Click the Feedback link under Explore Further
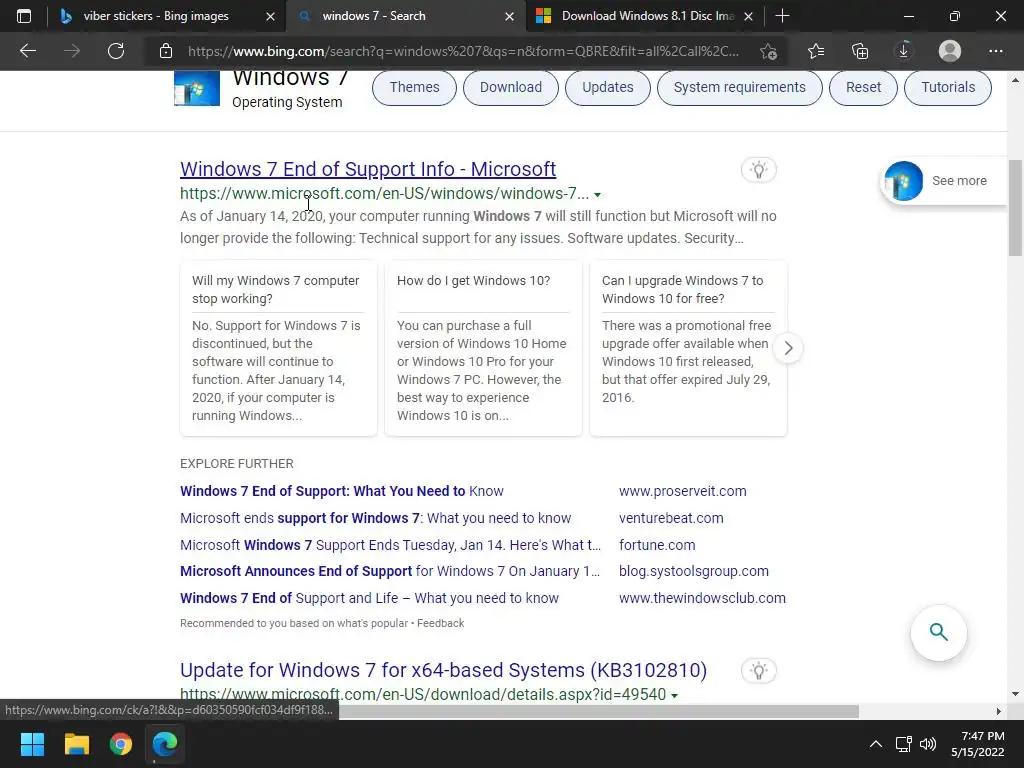This screenshot has width=1024, height=768. 440,623
